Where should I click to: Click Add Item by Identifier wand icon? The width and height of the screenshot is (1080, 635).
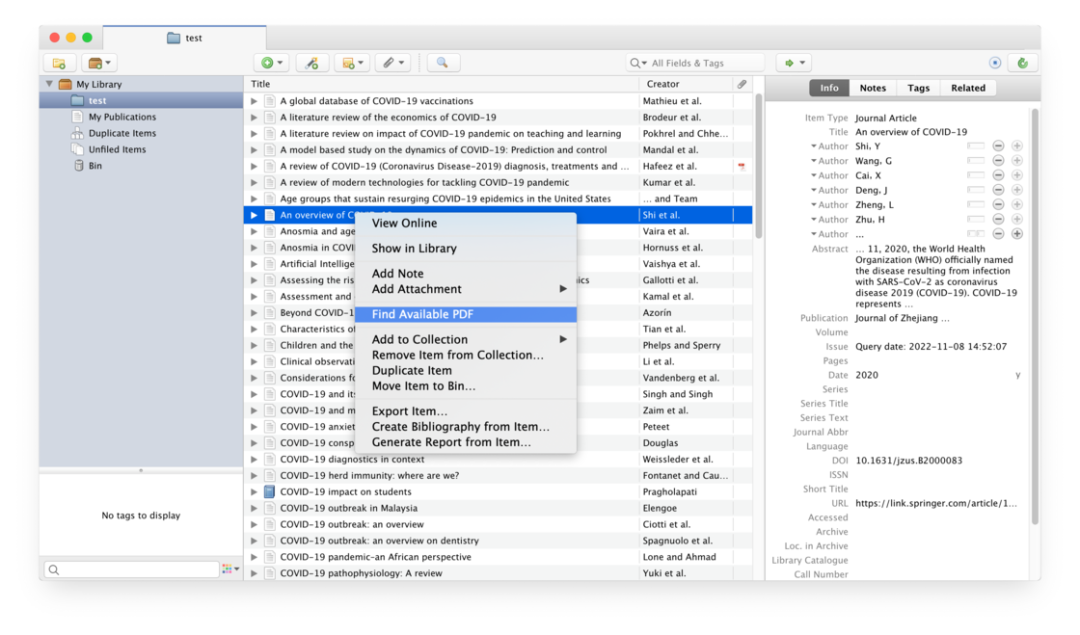pyautogui.click(x=312, y=63)
